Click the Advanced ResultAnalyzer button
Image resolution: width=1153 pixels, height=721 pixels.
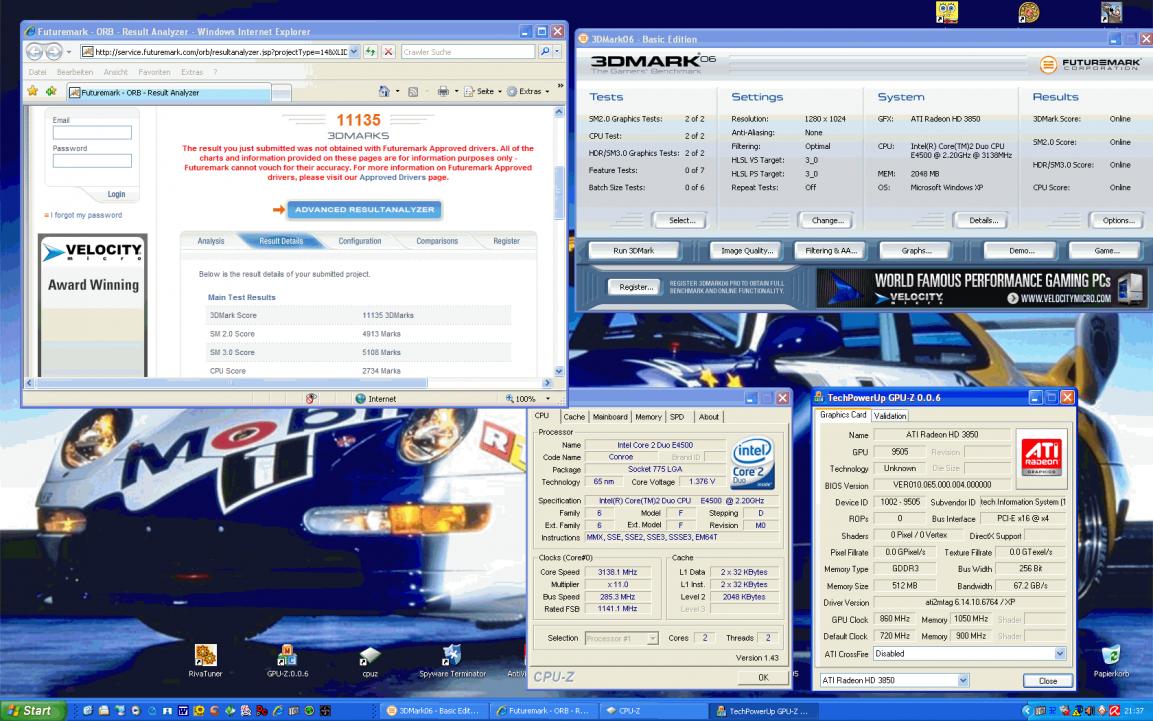click(364, 209)
